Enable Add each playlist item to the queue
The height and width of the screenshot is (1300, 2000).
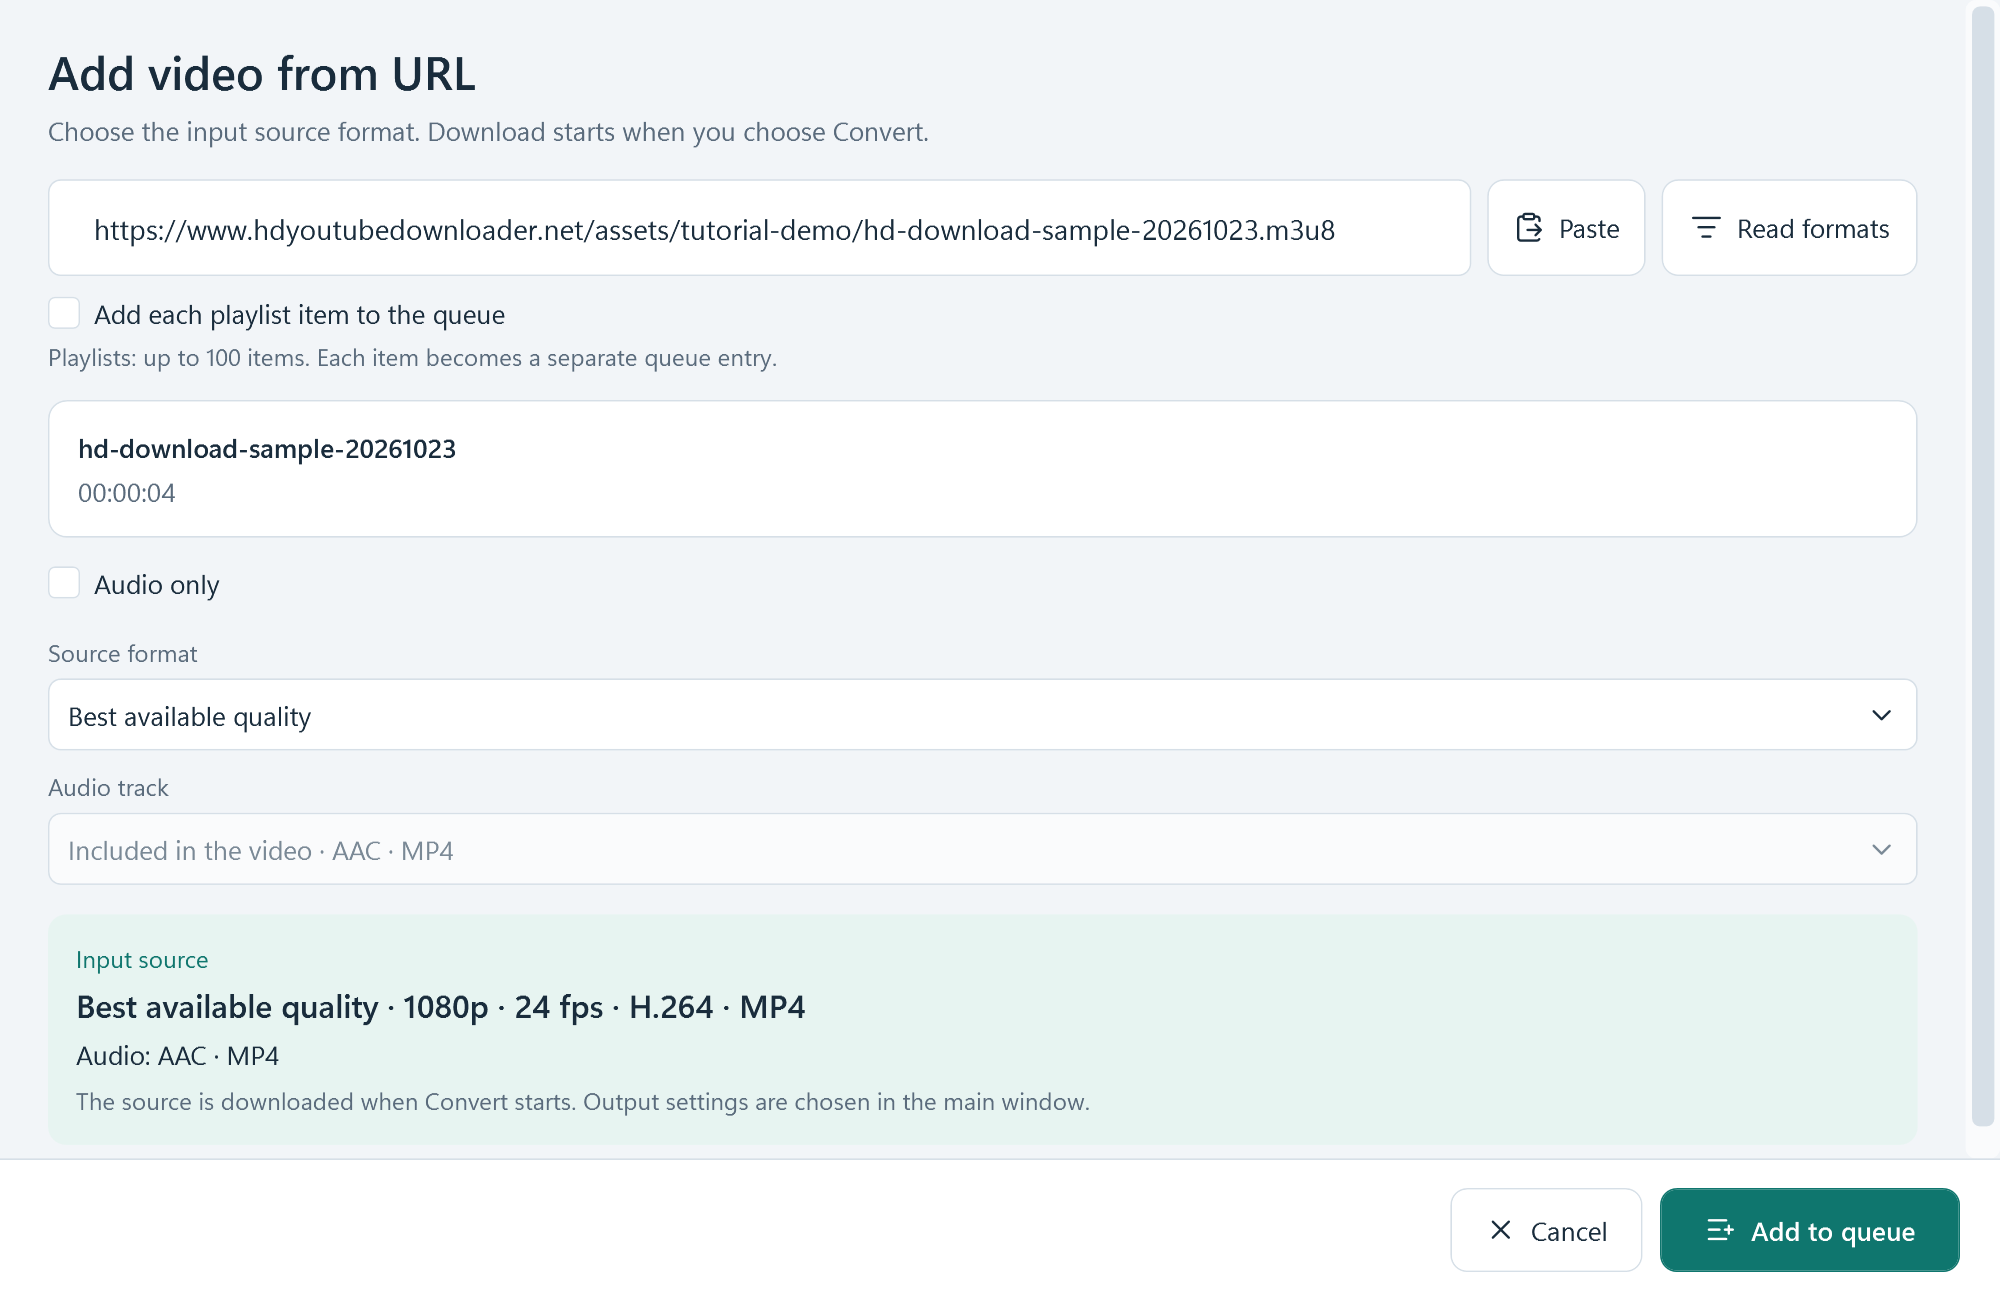pos(64,313)
